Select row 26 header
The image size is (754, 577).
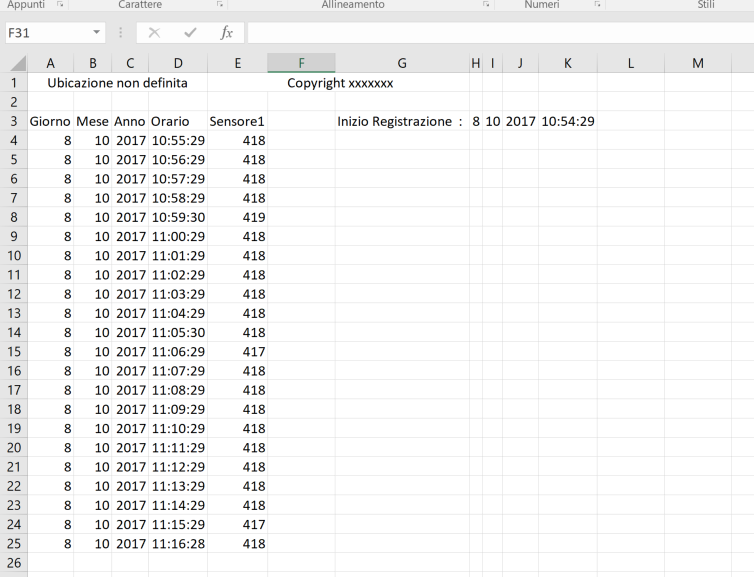tap(14, 563)
